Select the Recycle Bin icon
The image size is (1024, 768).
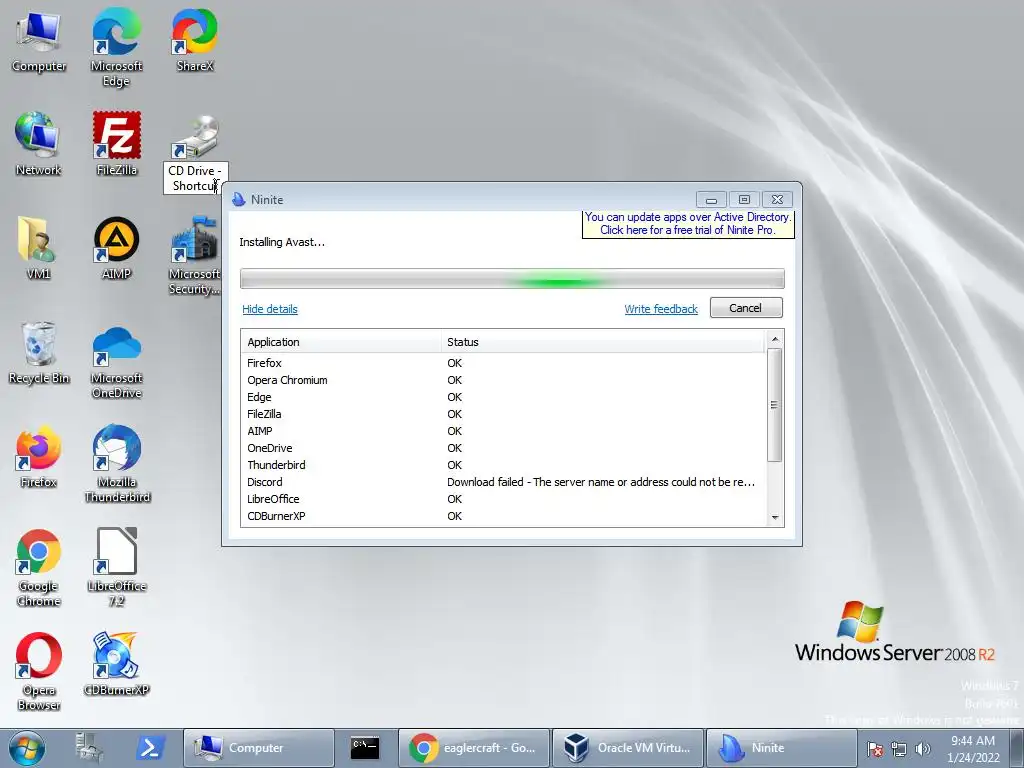pos(39,353)
